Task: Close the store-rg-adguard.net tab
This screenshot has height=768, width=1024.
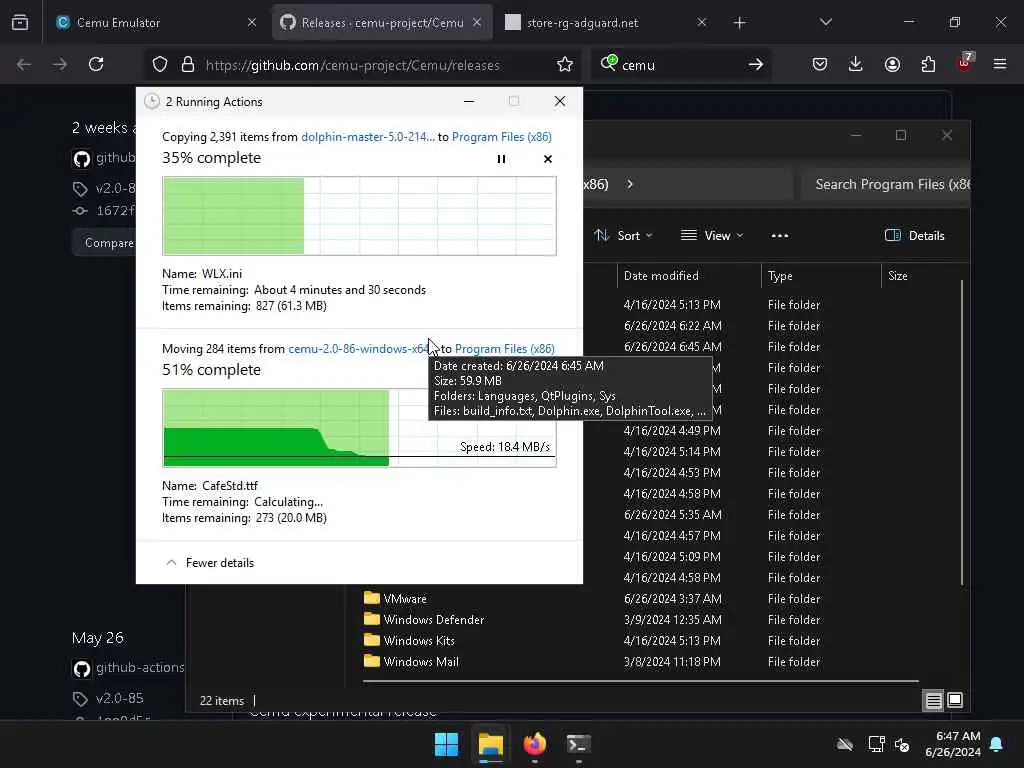Action: click(x=701, y=23)
